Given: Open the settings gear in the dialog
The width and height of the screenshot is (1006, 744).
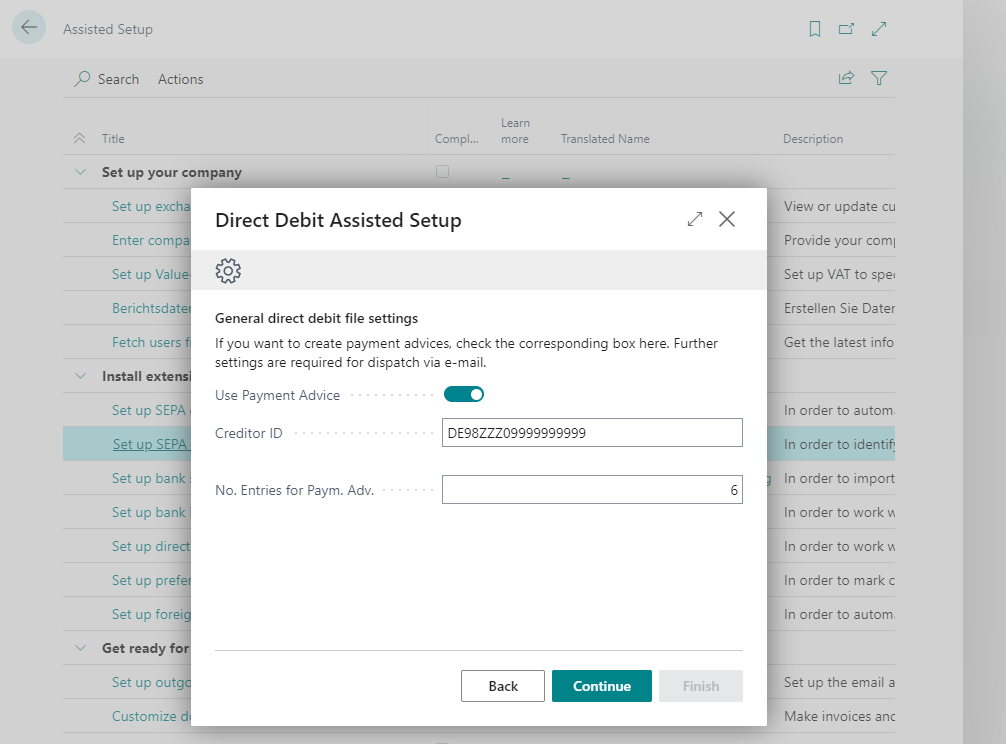Looking at the screenshot, I should (229, 270).
